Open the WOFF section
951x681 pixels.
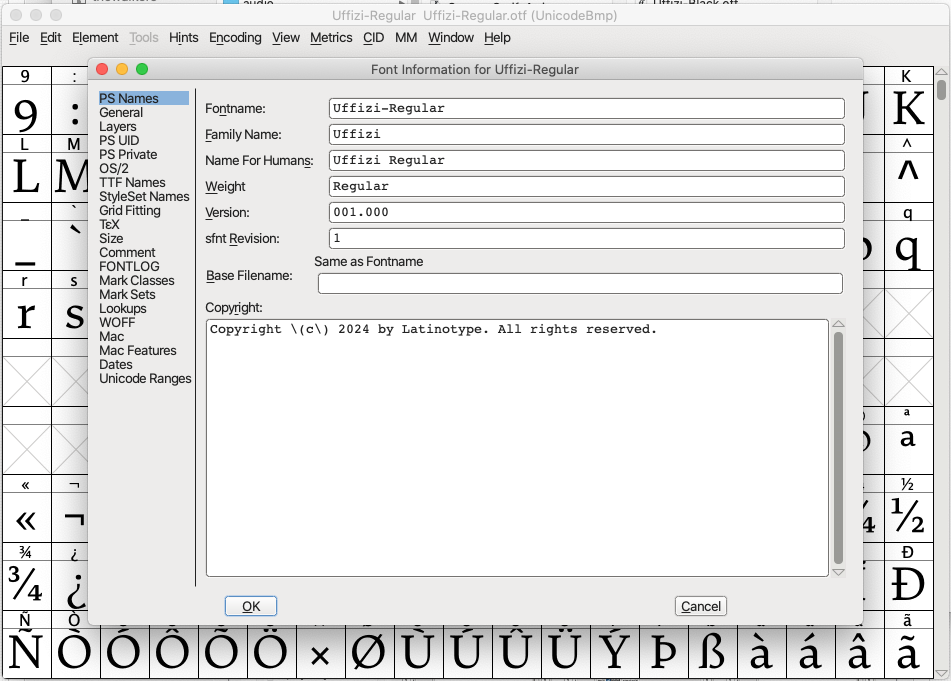[x=117, y=322]
